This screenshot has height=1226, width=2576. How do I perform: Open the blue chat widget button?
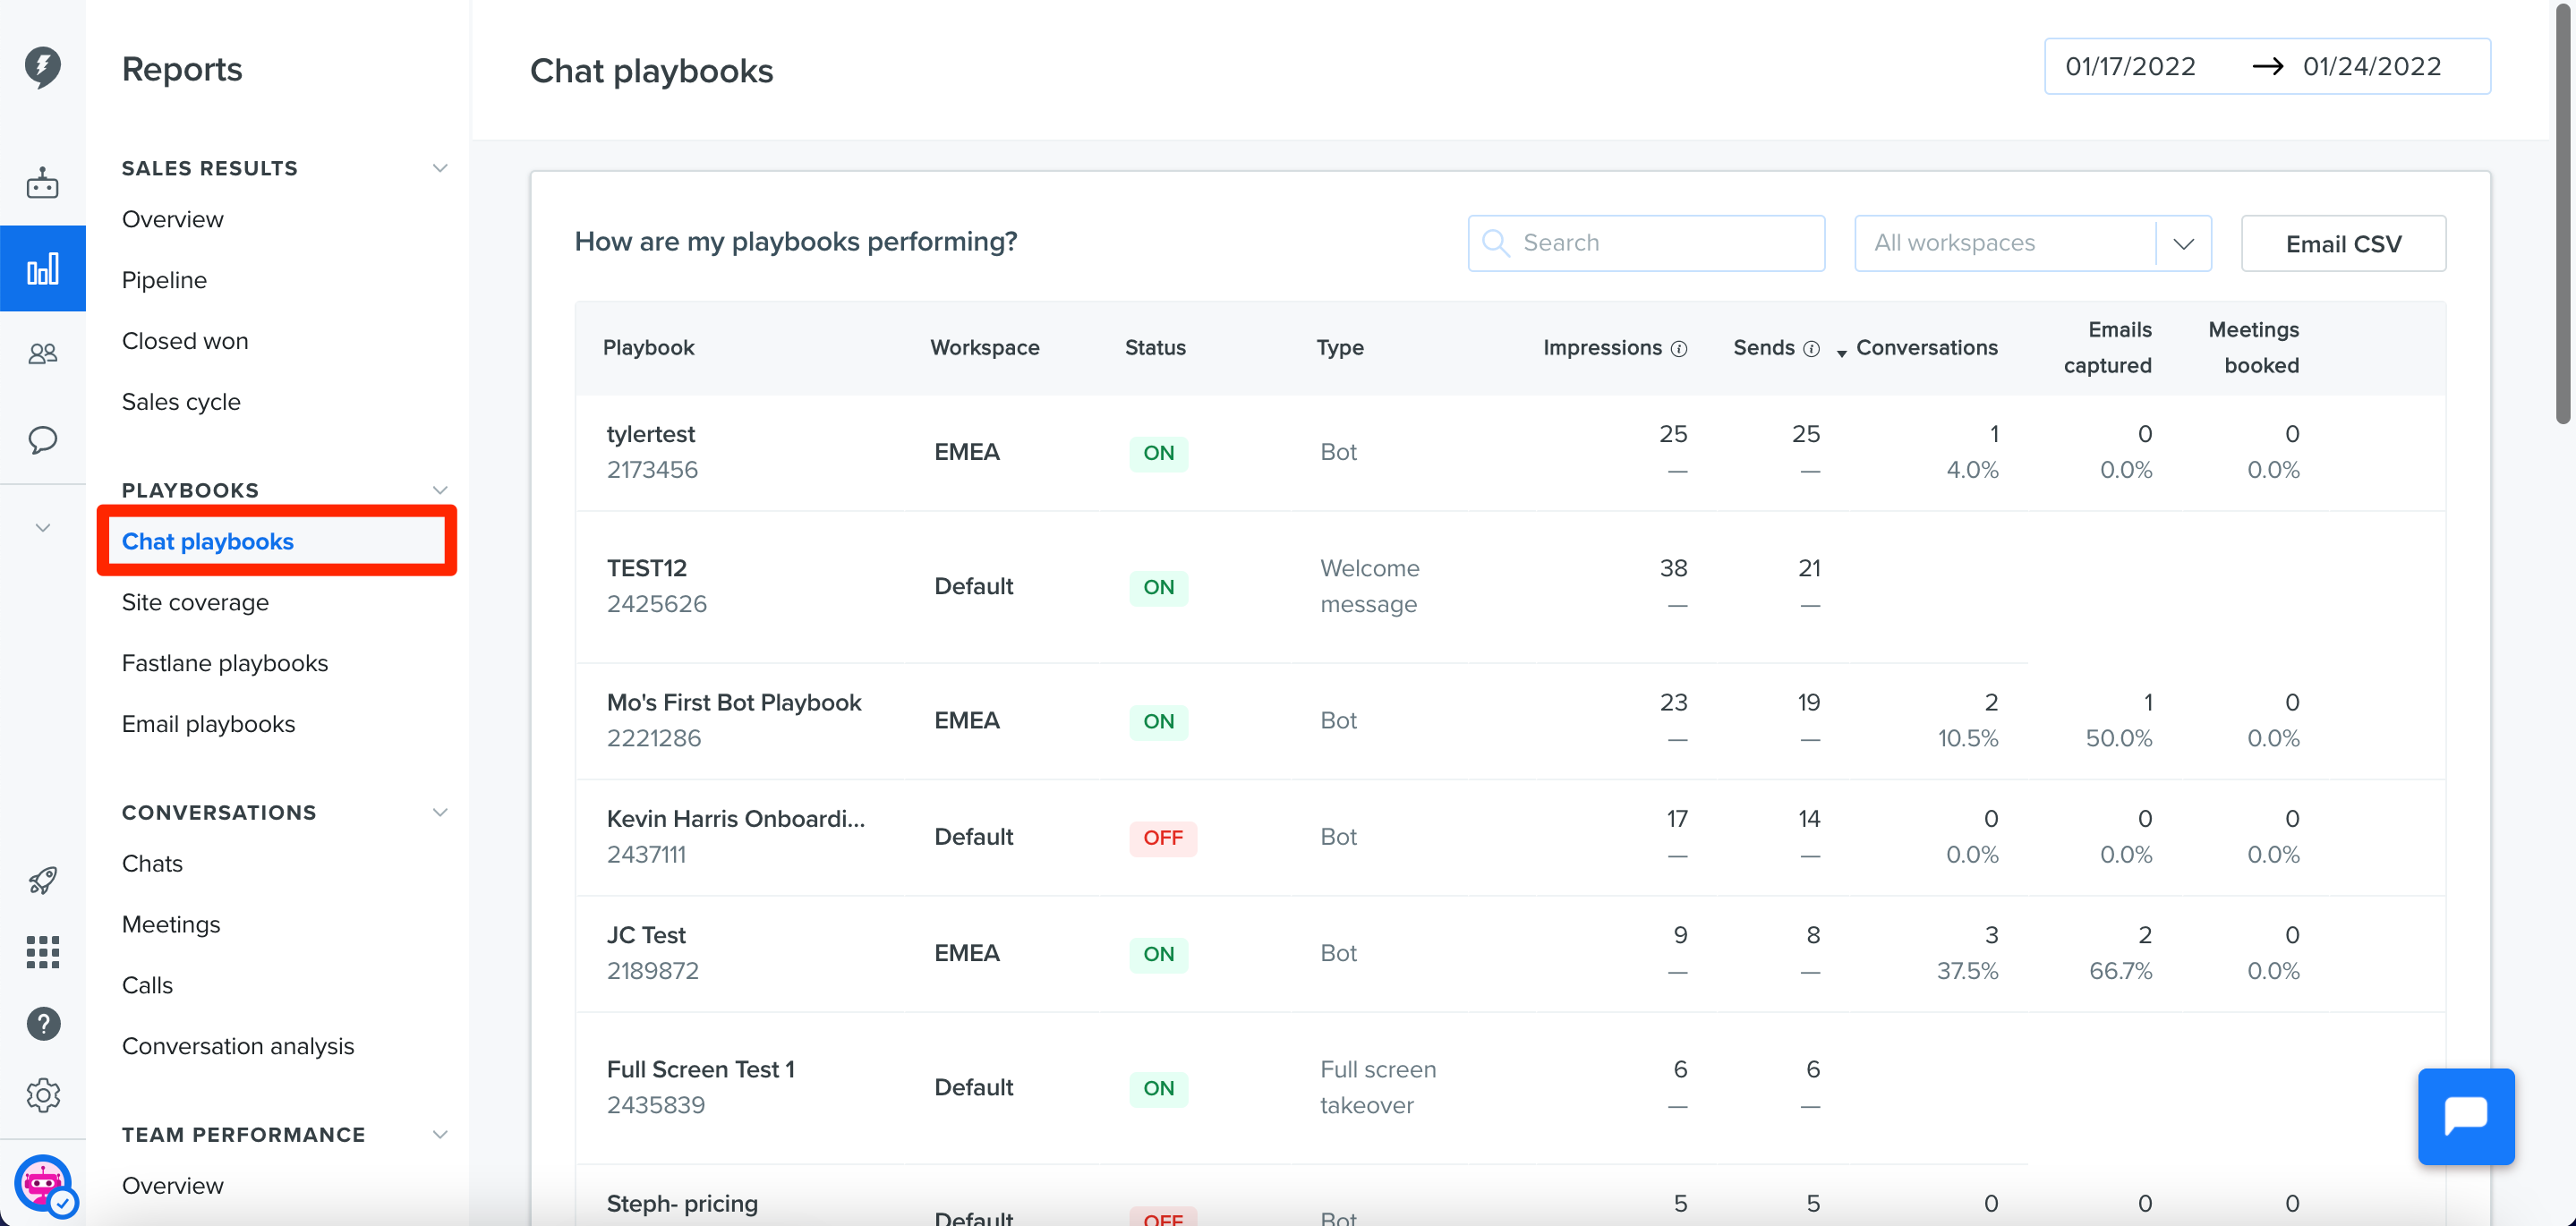[2465, 1116]
